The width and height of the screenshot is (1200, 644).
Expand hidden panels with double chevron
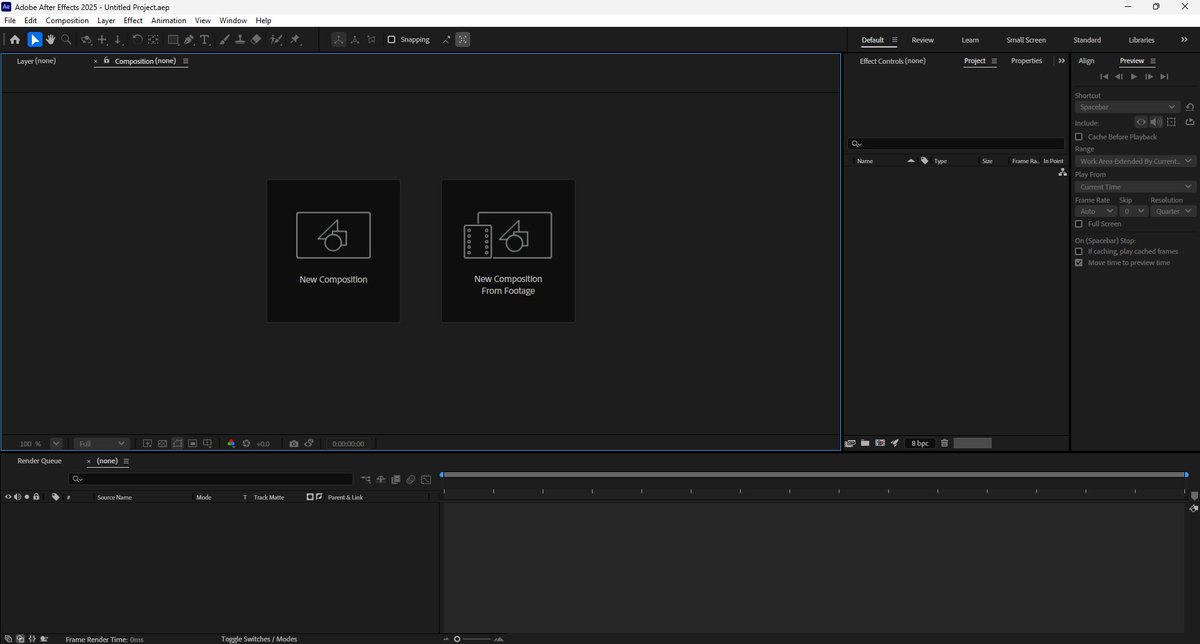(x=1062, y=61)
